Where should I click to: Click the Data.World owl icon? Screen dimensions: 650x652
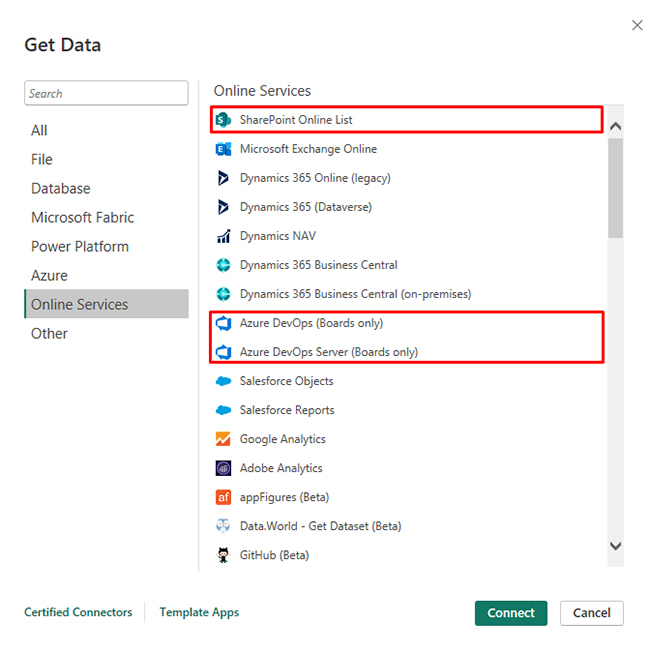pos(223,526)
